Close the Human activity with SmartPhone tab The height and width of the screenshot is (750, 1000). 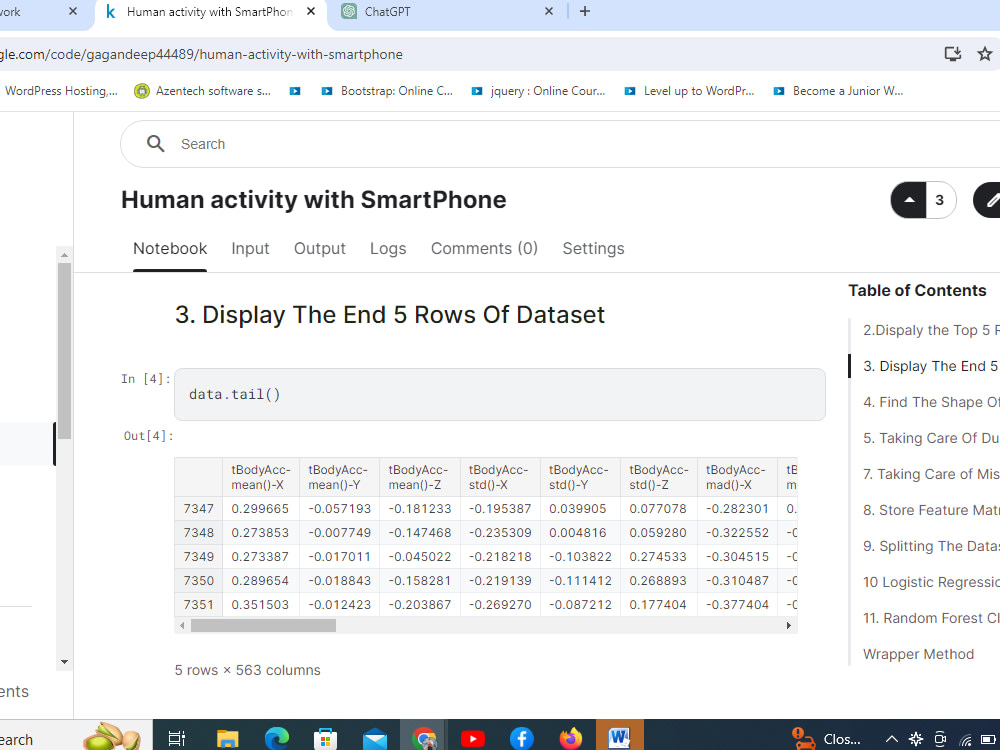coord(311,11)
